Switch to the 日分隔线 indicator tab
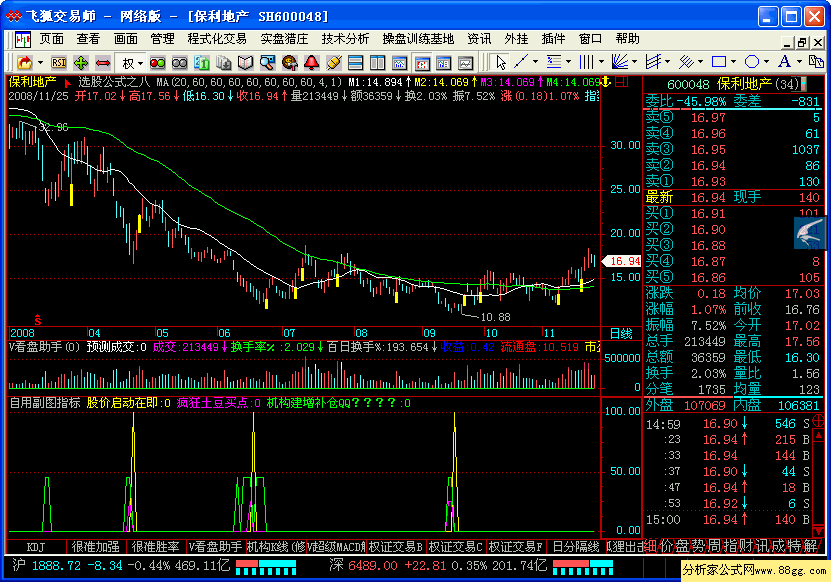 coord(575,546)
